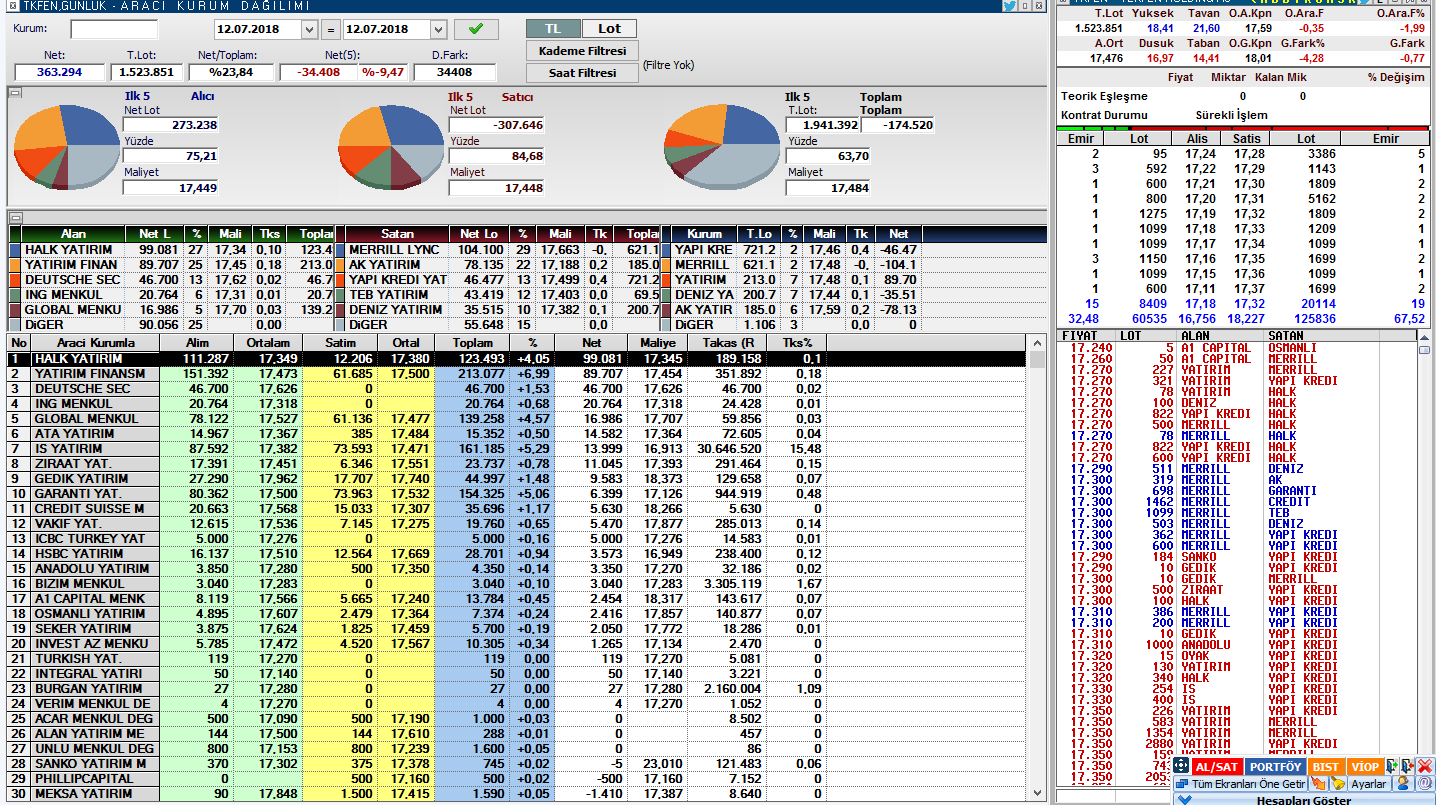Click the green-arrow door login icon
Screen dimensions: 1436x805
[1393, 766]
